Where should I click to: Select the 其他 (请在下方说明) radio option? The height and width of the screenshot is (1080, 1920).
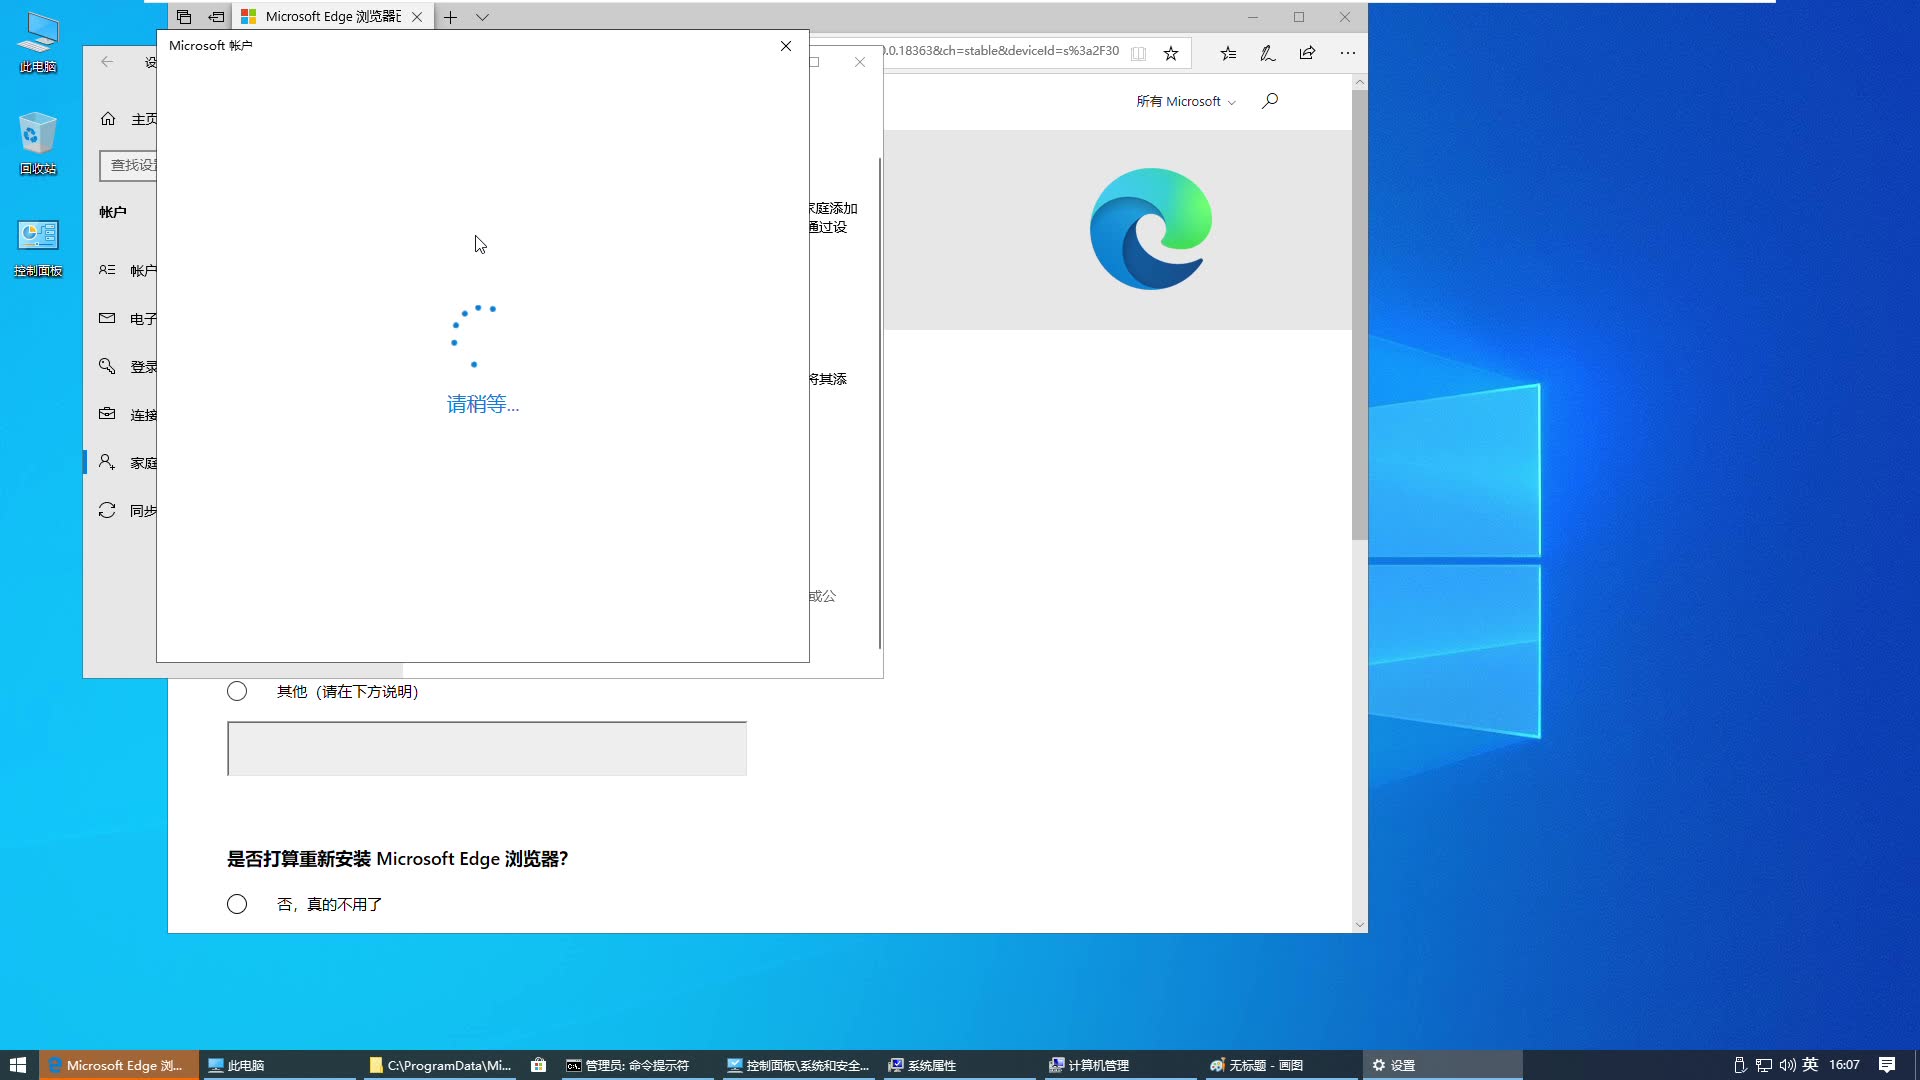pyautogui.click(x=237, y=692)
